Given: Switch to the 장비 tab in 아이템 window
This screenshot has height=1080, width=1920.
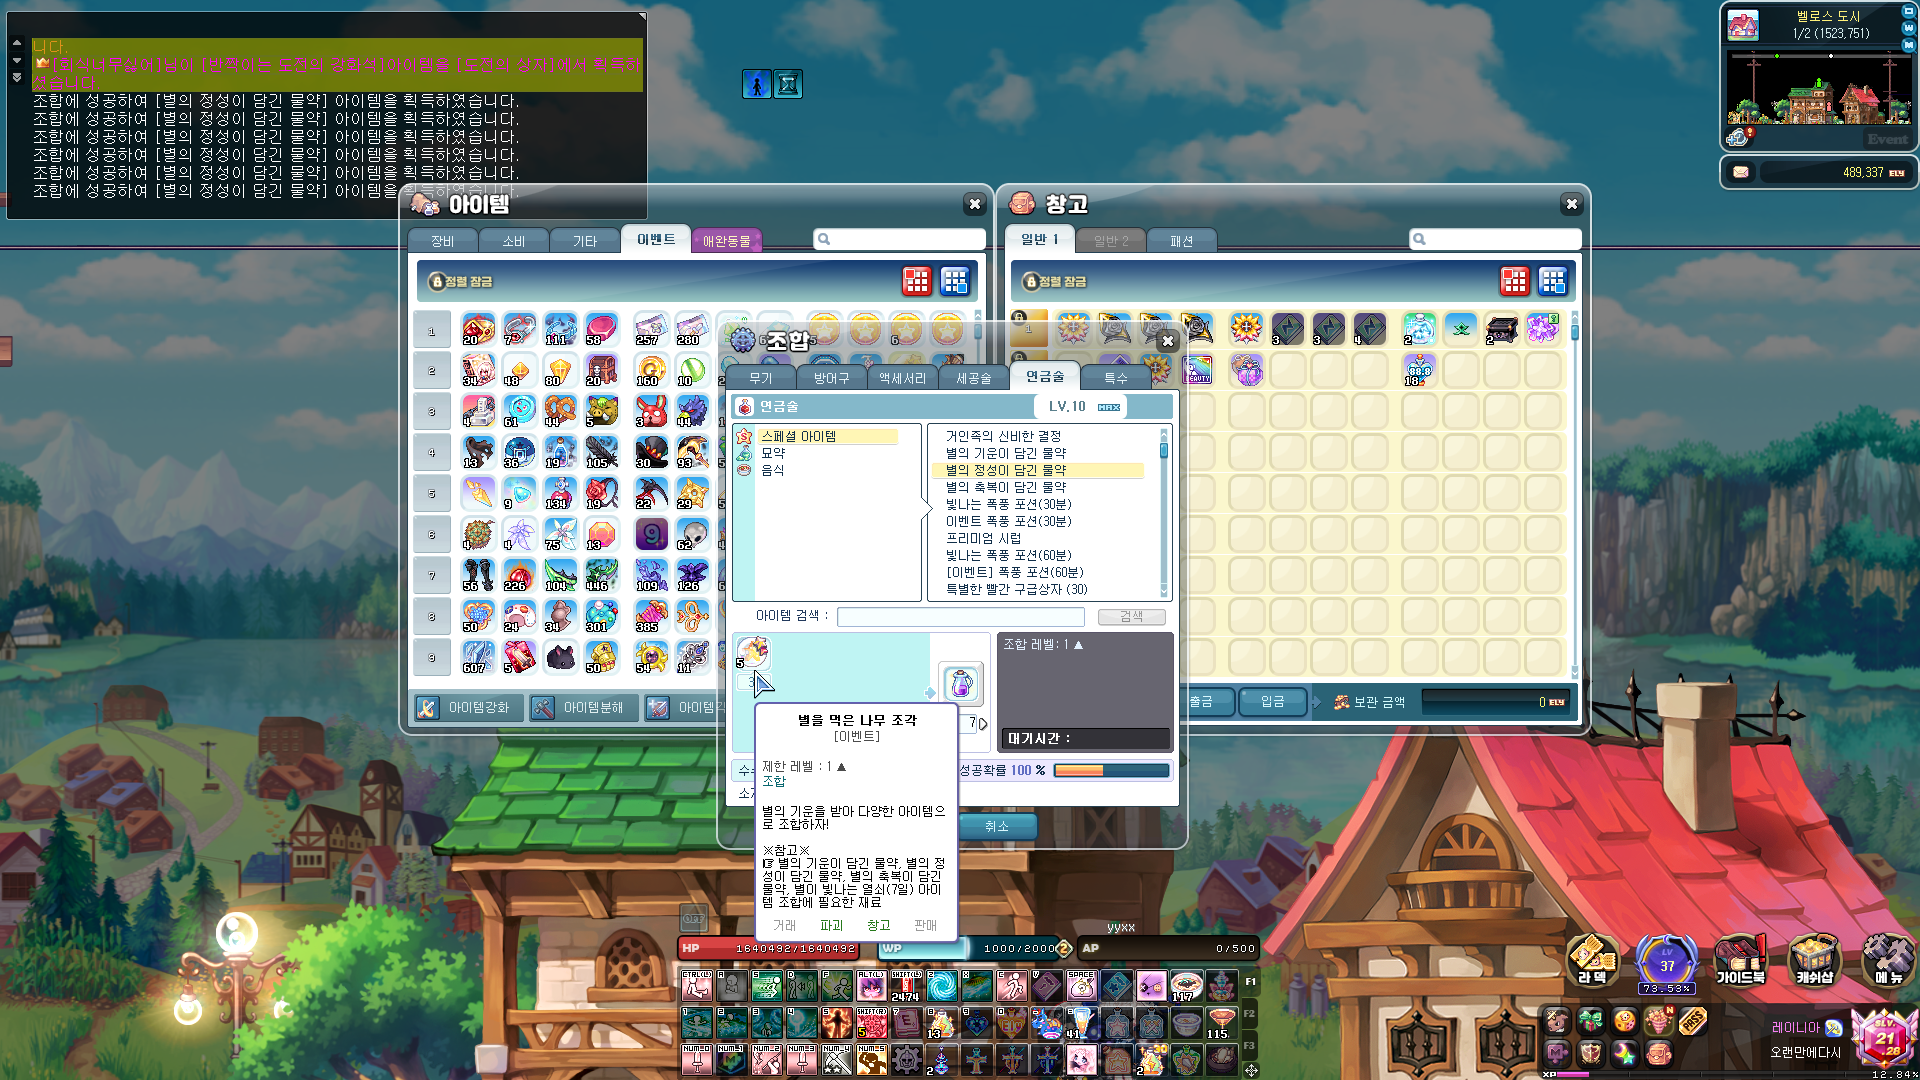Looking at the screenshot, I should point(442,241).
